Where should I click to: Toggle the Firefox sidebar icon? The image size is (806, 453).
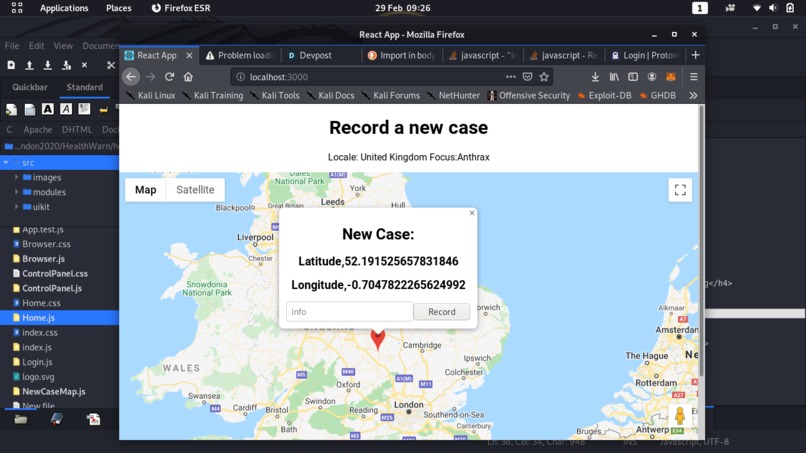click(633, 77)
